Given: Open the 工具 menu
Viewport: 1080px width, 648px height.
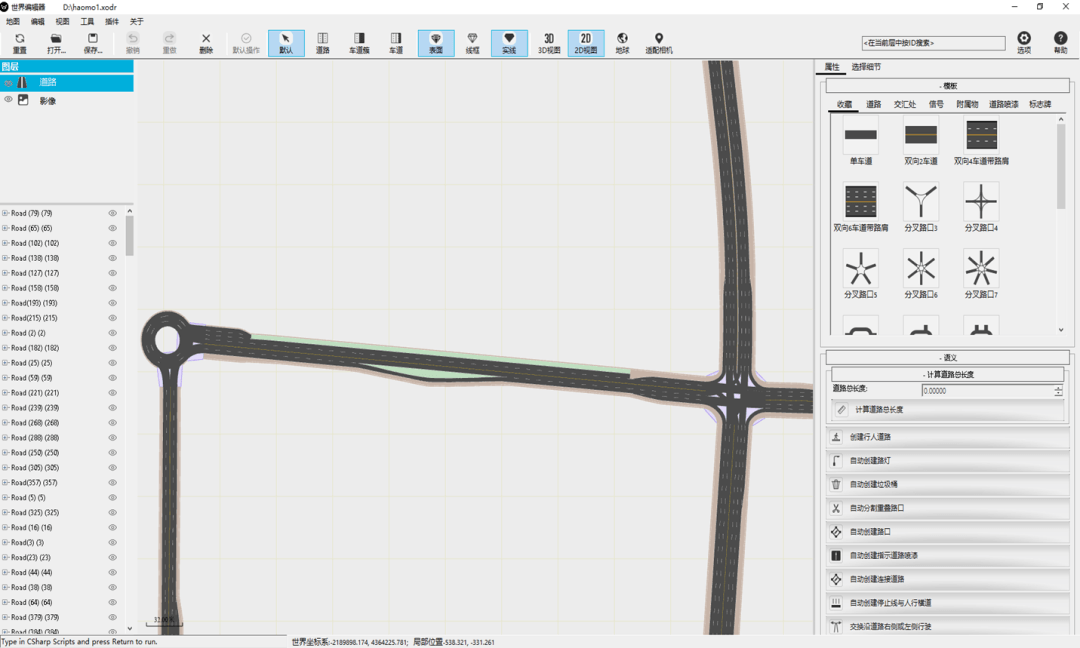Looking at the screenshot, I should 87,21.
